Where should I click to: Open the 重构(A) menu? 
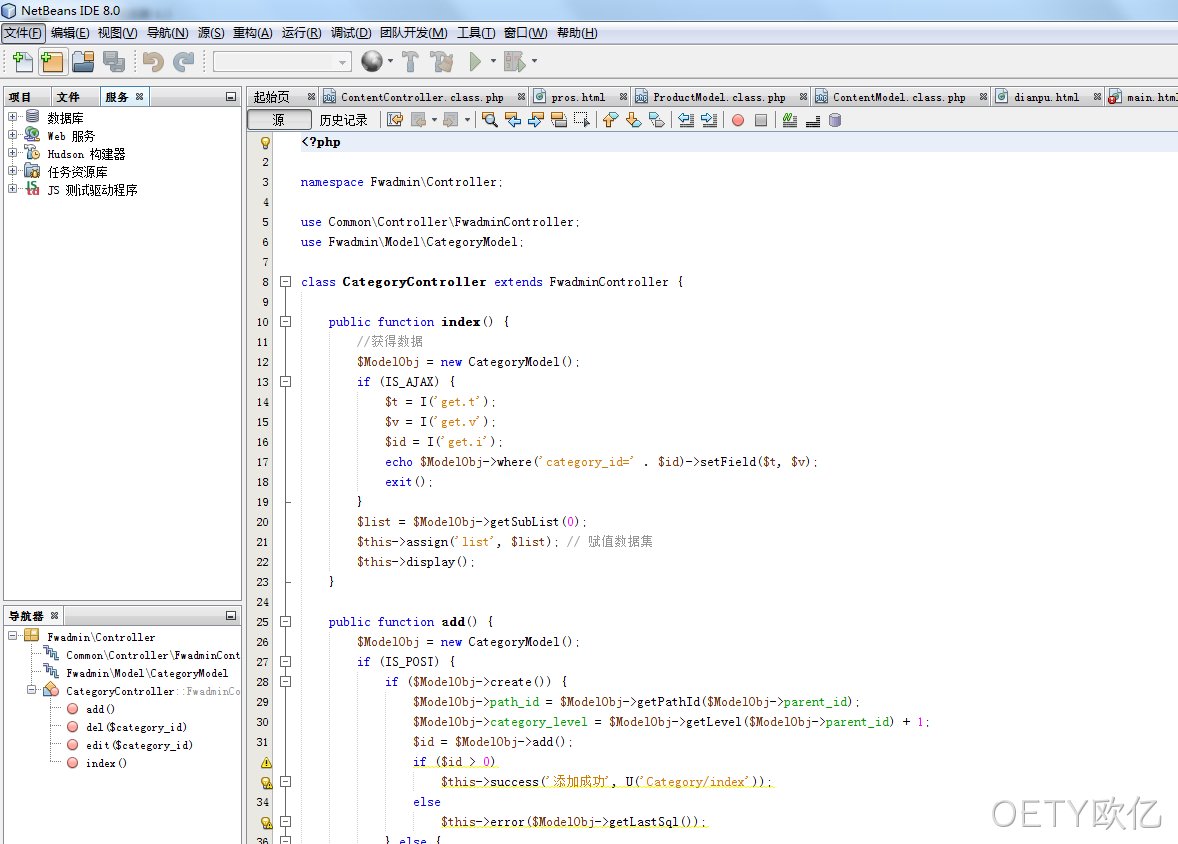(x=252, y=33)
